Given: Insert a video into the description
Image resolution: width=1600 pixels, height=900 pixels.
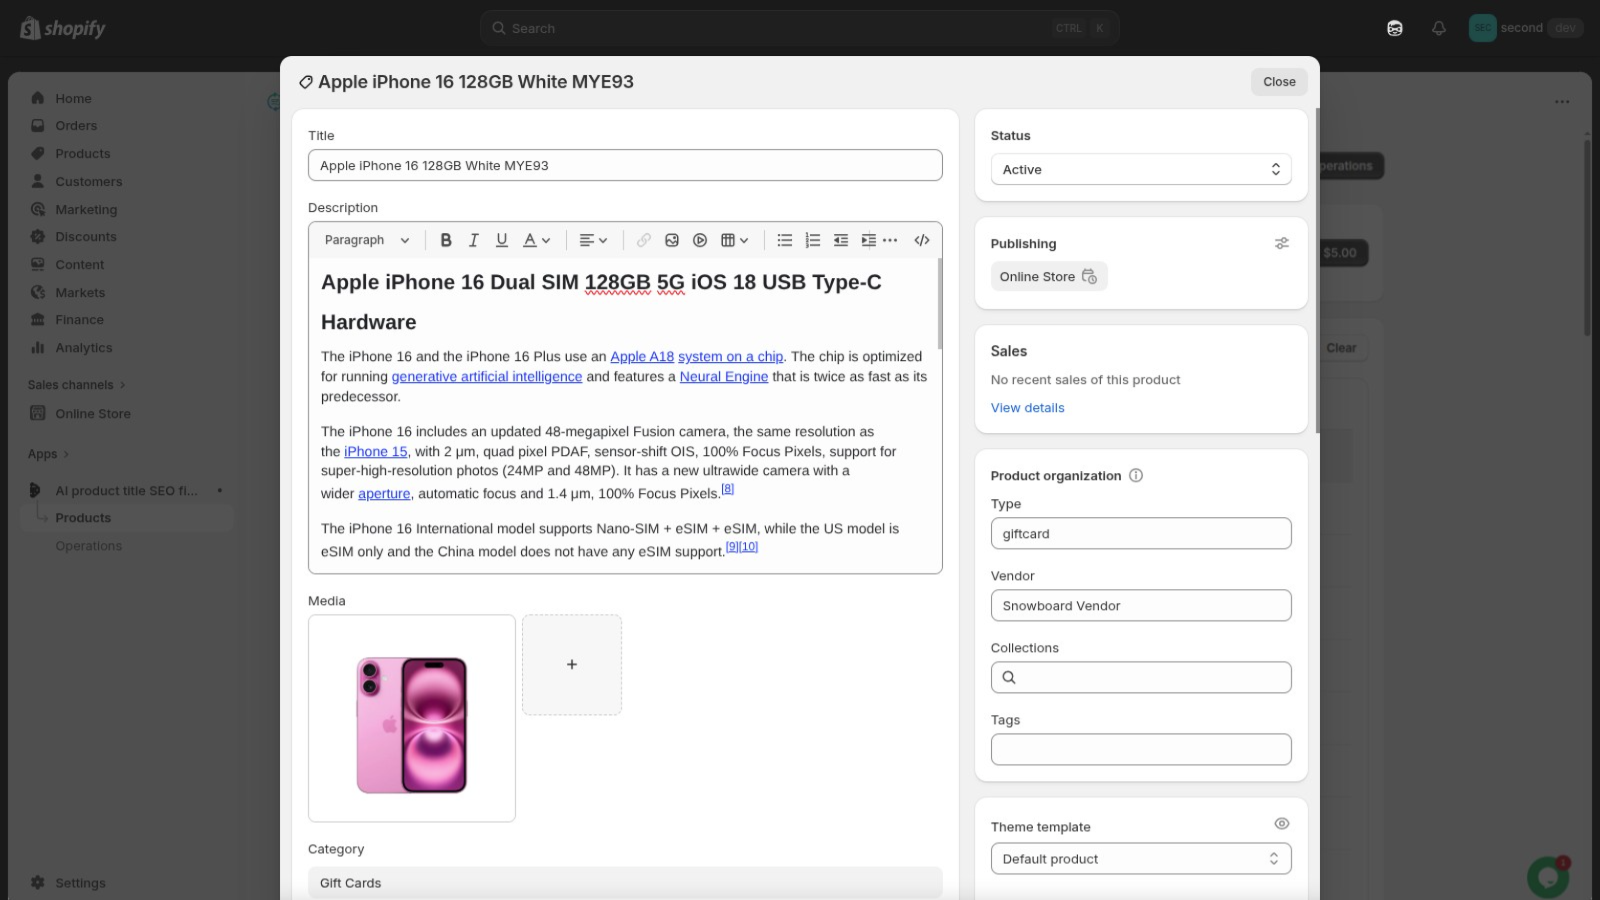Looking at the screenshot, I should pyautogui.click(x=700, y=240).
